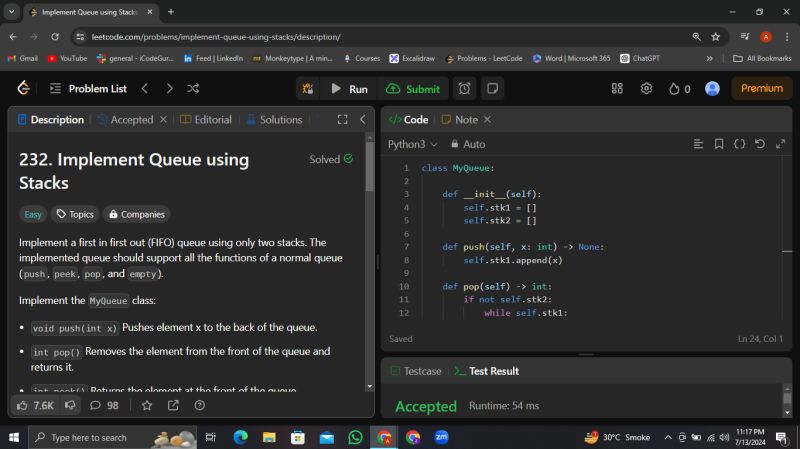Open the All Bookmarks folder
Image resolution: width=800 pixels, height=449 pixels.
762,59
